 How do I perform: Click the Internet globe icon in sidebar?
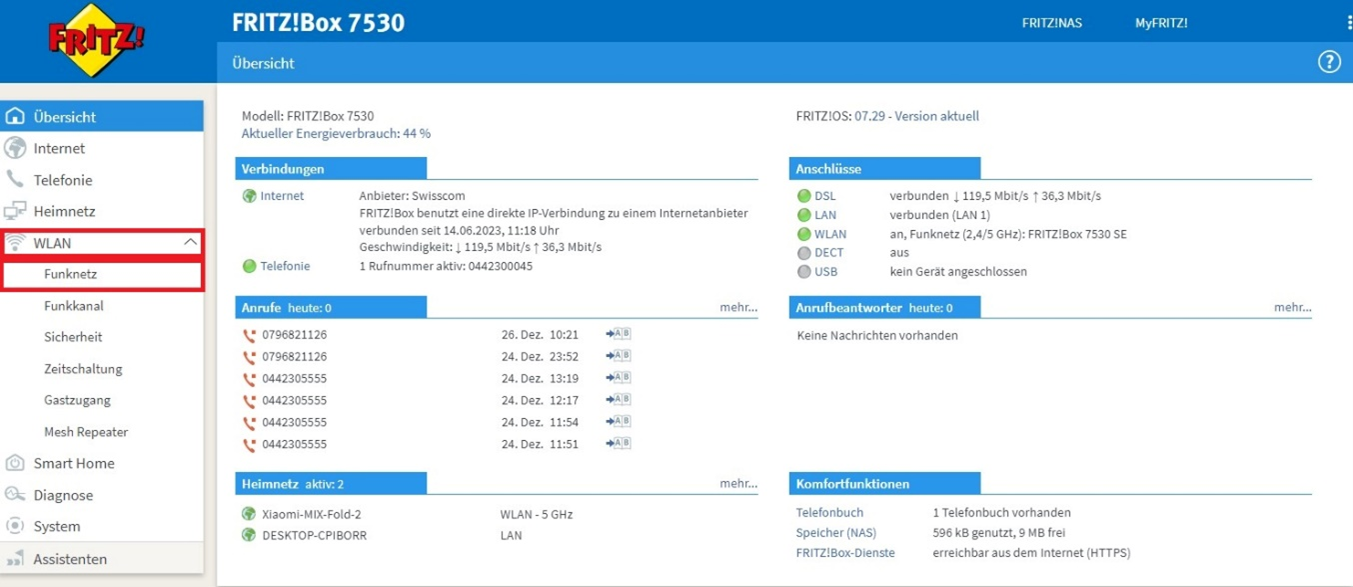pos(15,148)
